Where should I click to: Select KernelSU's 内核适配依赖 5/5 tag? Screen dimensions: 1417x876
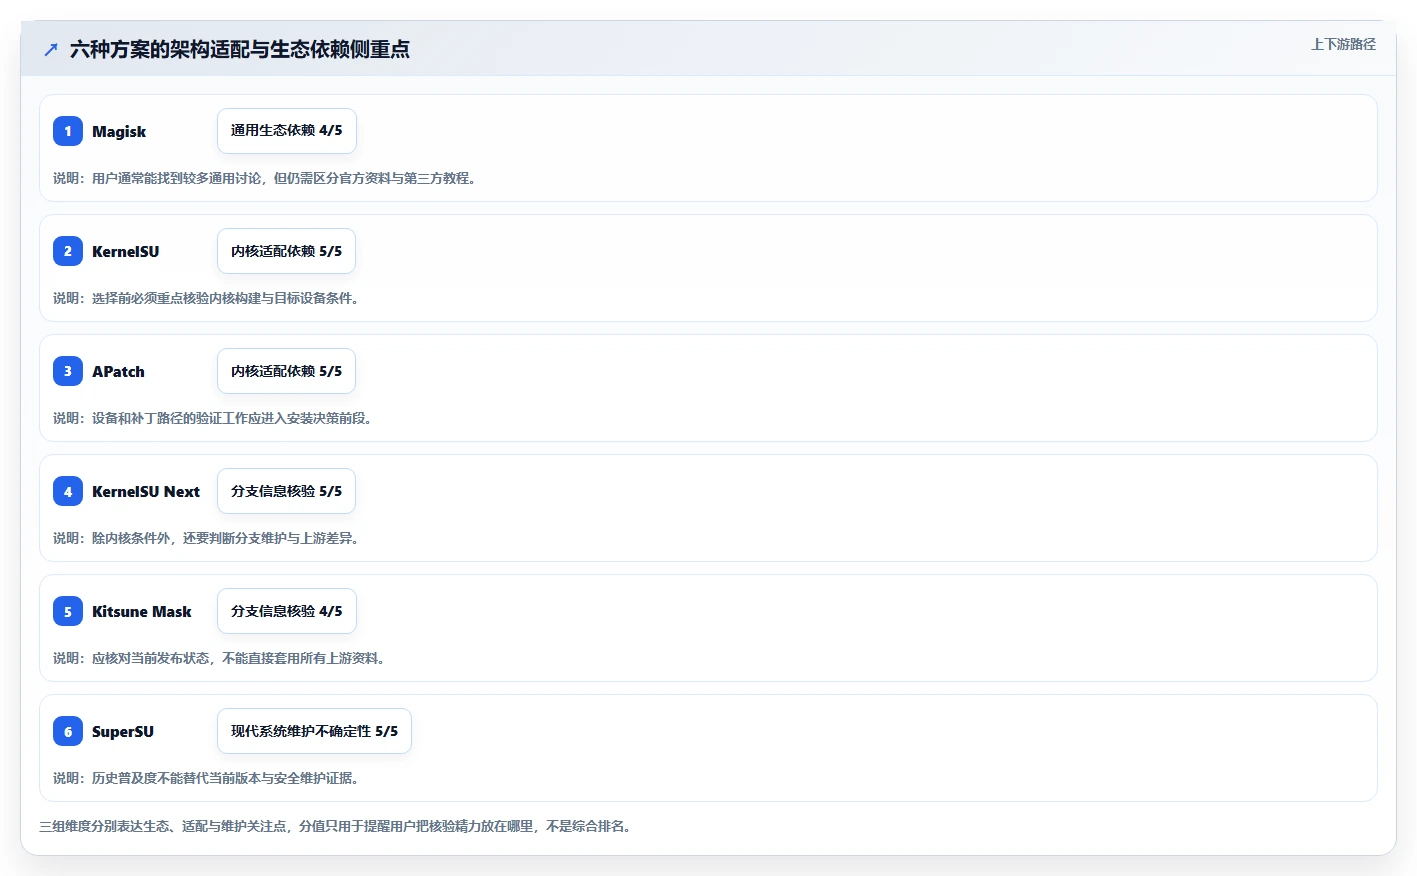(286, 251)
